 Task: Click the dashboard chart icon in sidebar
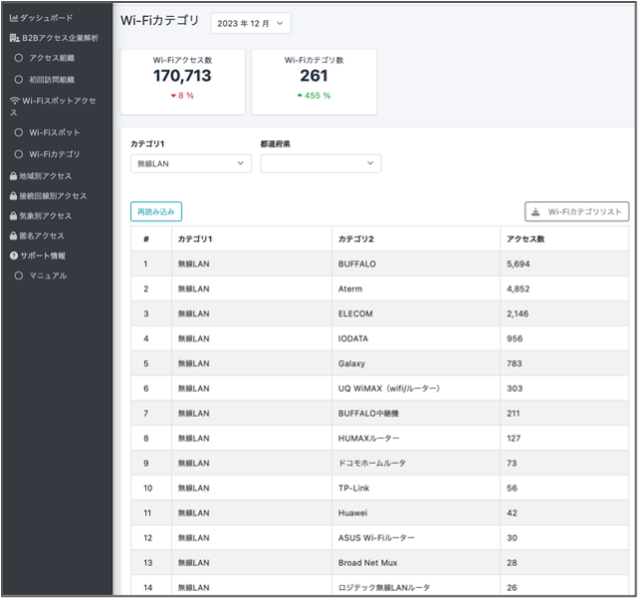[x=13, y=18]
